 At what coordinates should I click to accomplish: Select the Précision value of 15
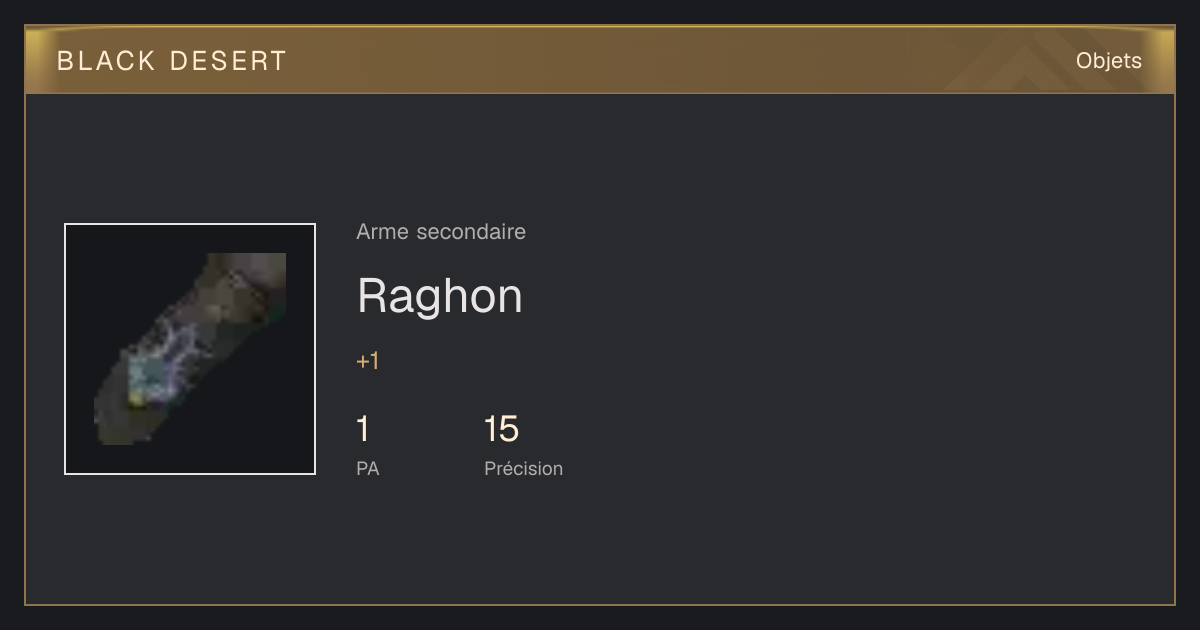(x=501, y=429)
